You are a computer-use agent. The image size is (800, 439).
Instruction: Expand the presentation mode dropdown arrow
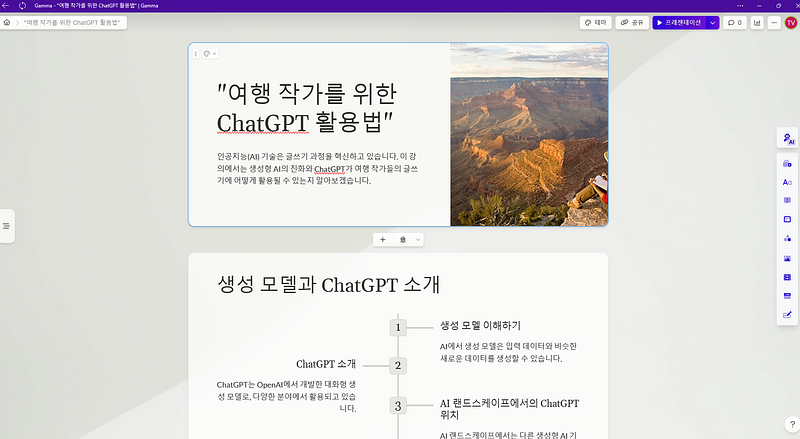pos(713,22)
